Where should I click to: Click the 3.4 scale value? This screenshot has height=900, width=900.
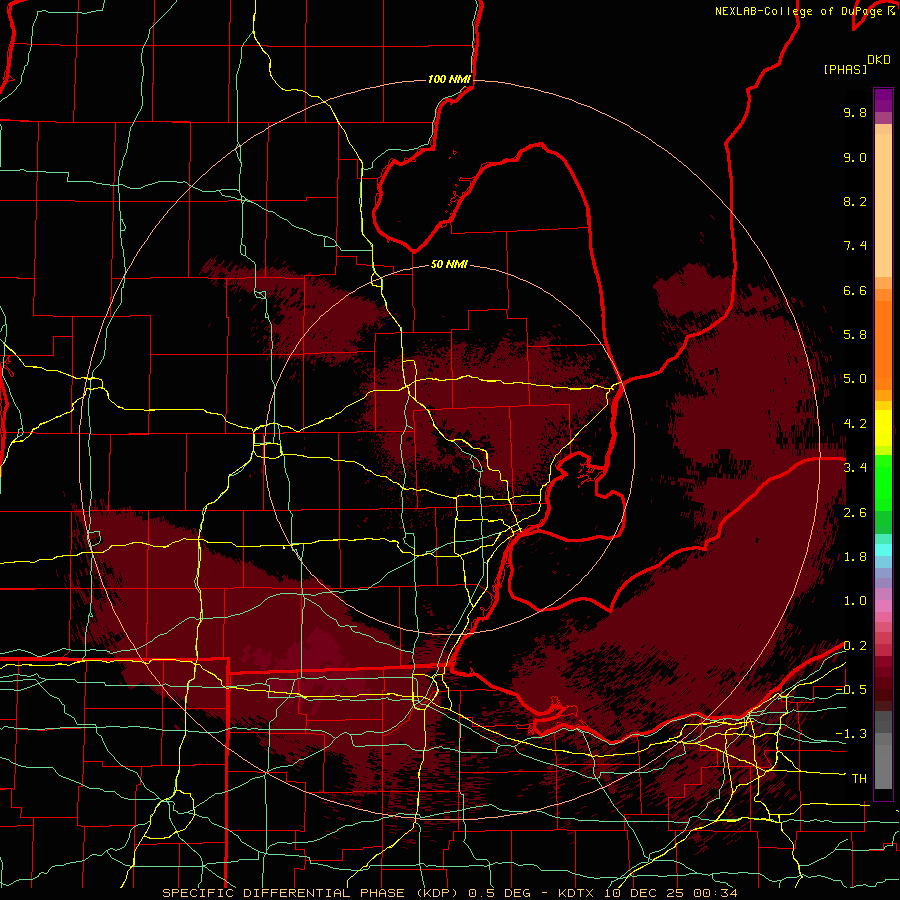pos(855,468)
